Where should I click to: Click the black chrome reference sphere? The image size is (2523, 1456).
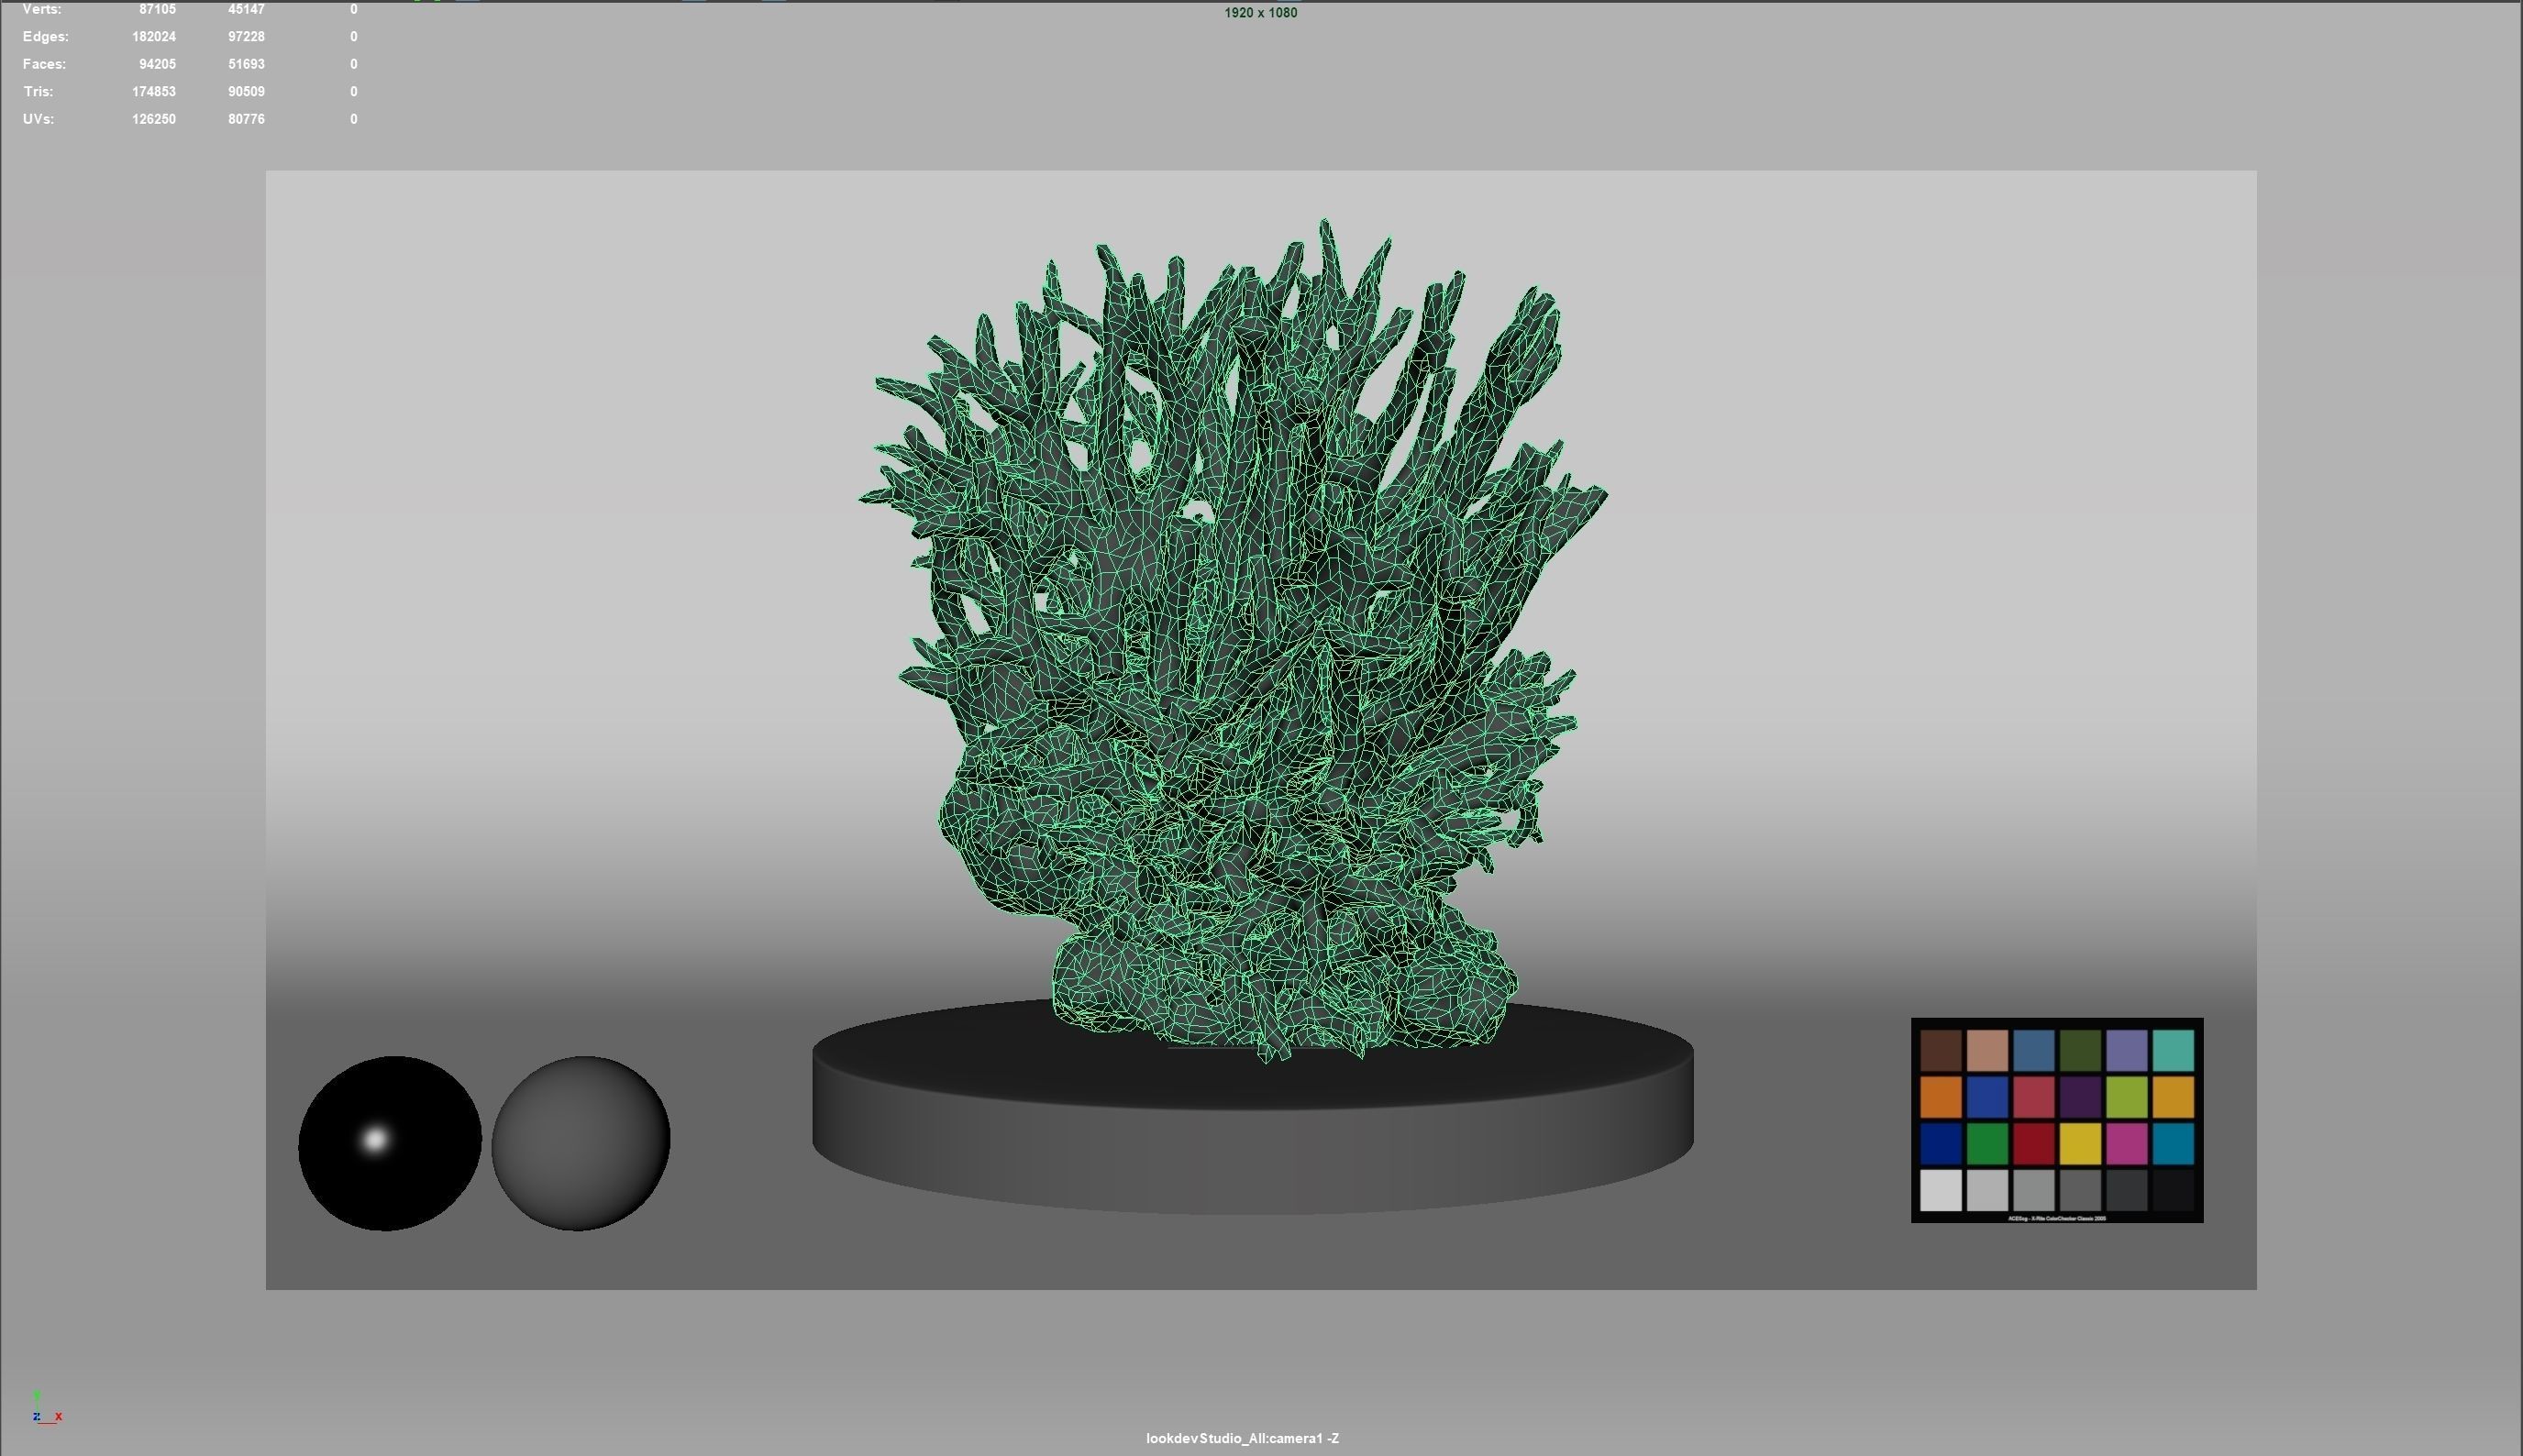pos(390,1143)
